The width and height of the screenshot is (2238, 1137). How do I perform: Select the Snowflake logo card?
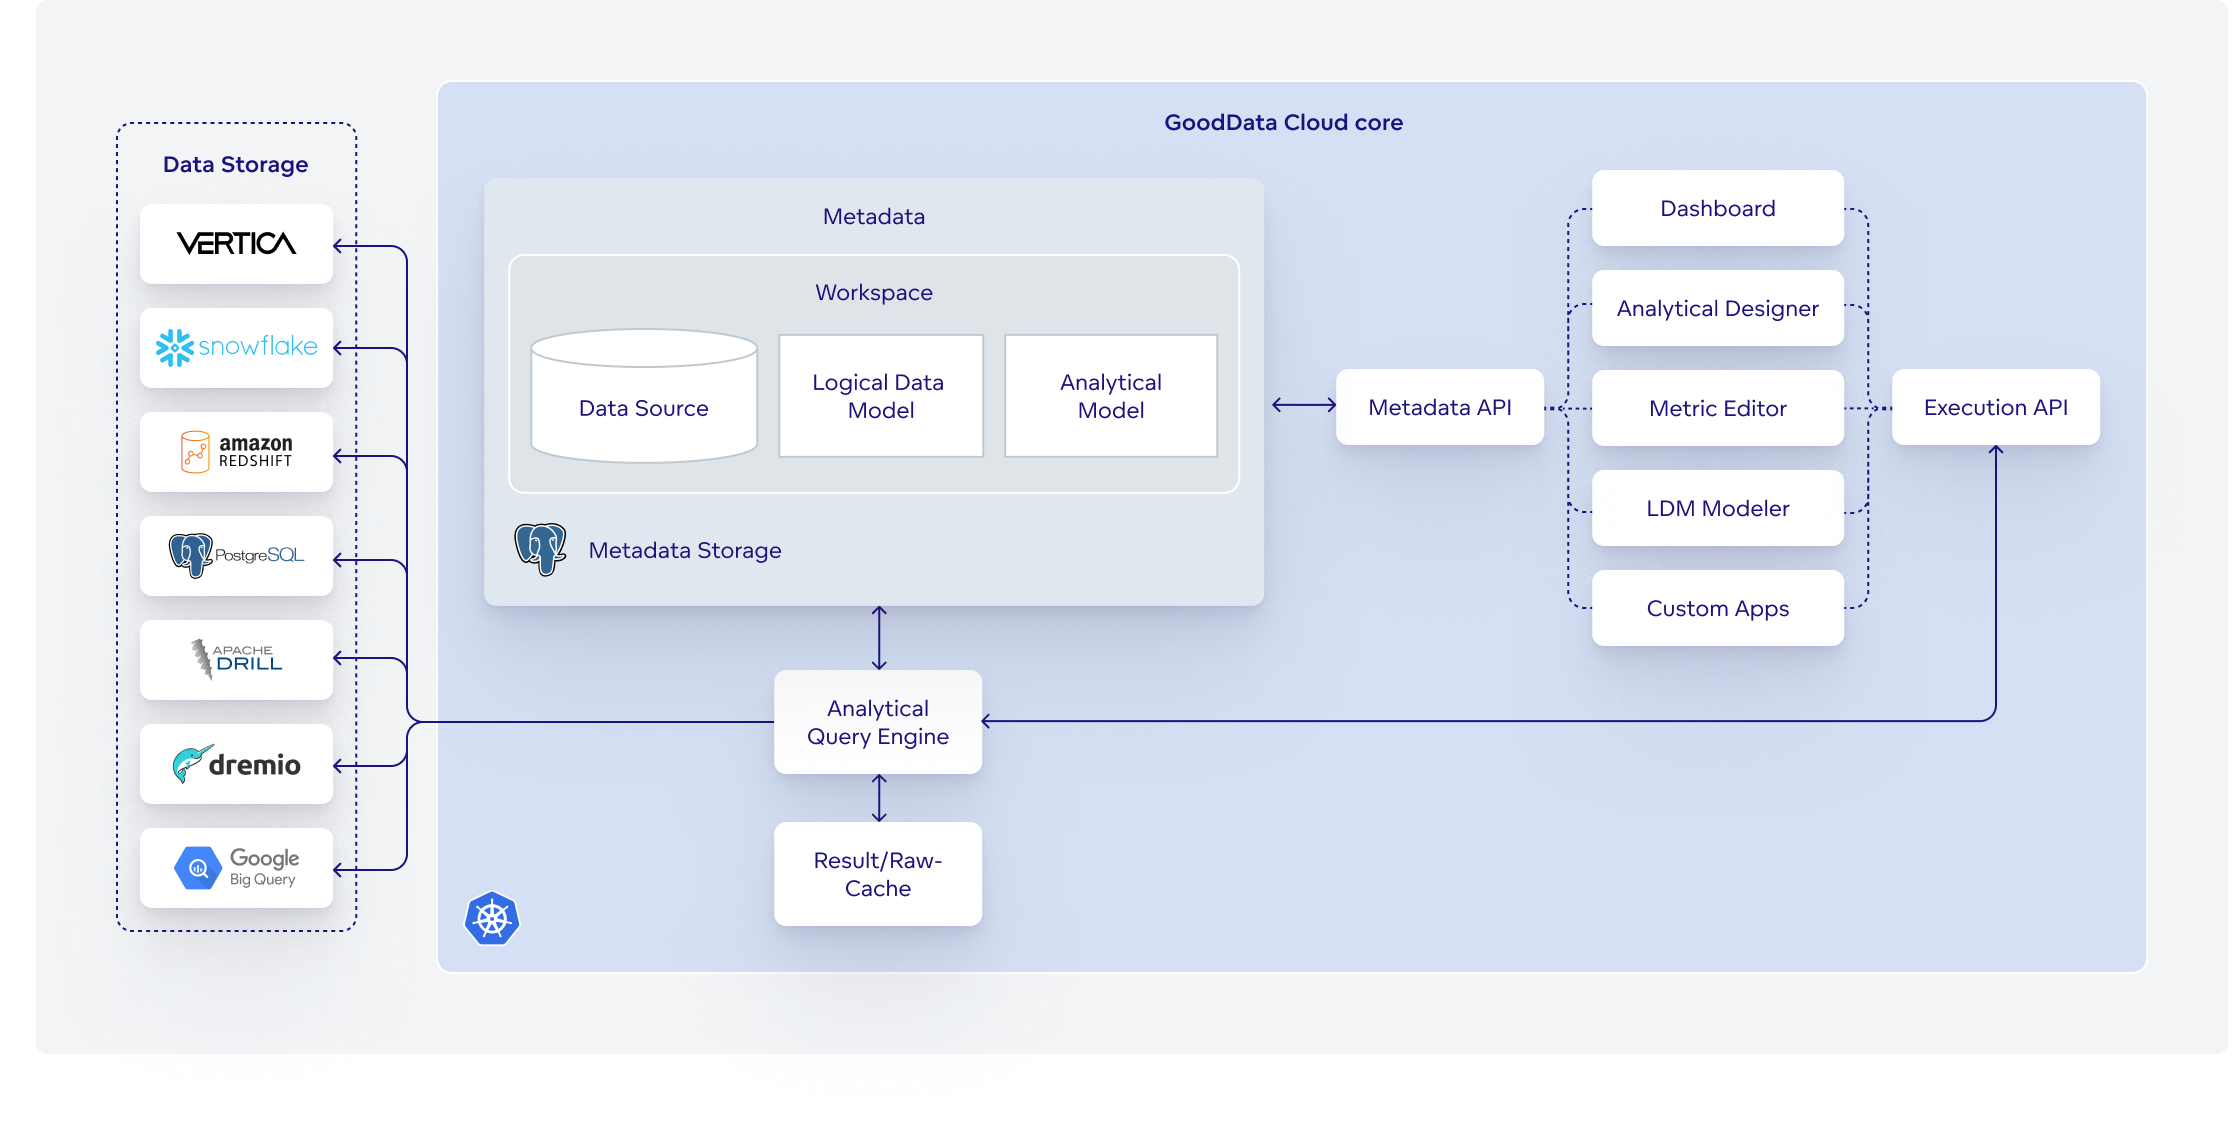[236, 348]
